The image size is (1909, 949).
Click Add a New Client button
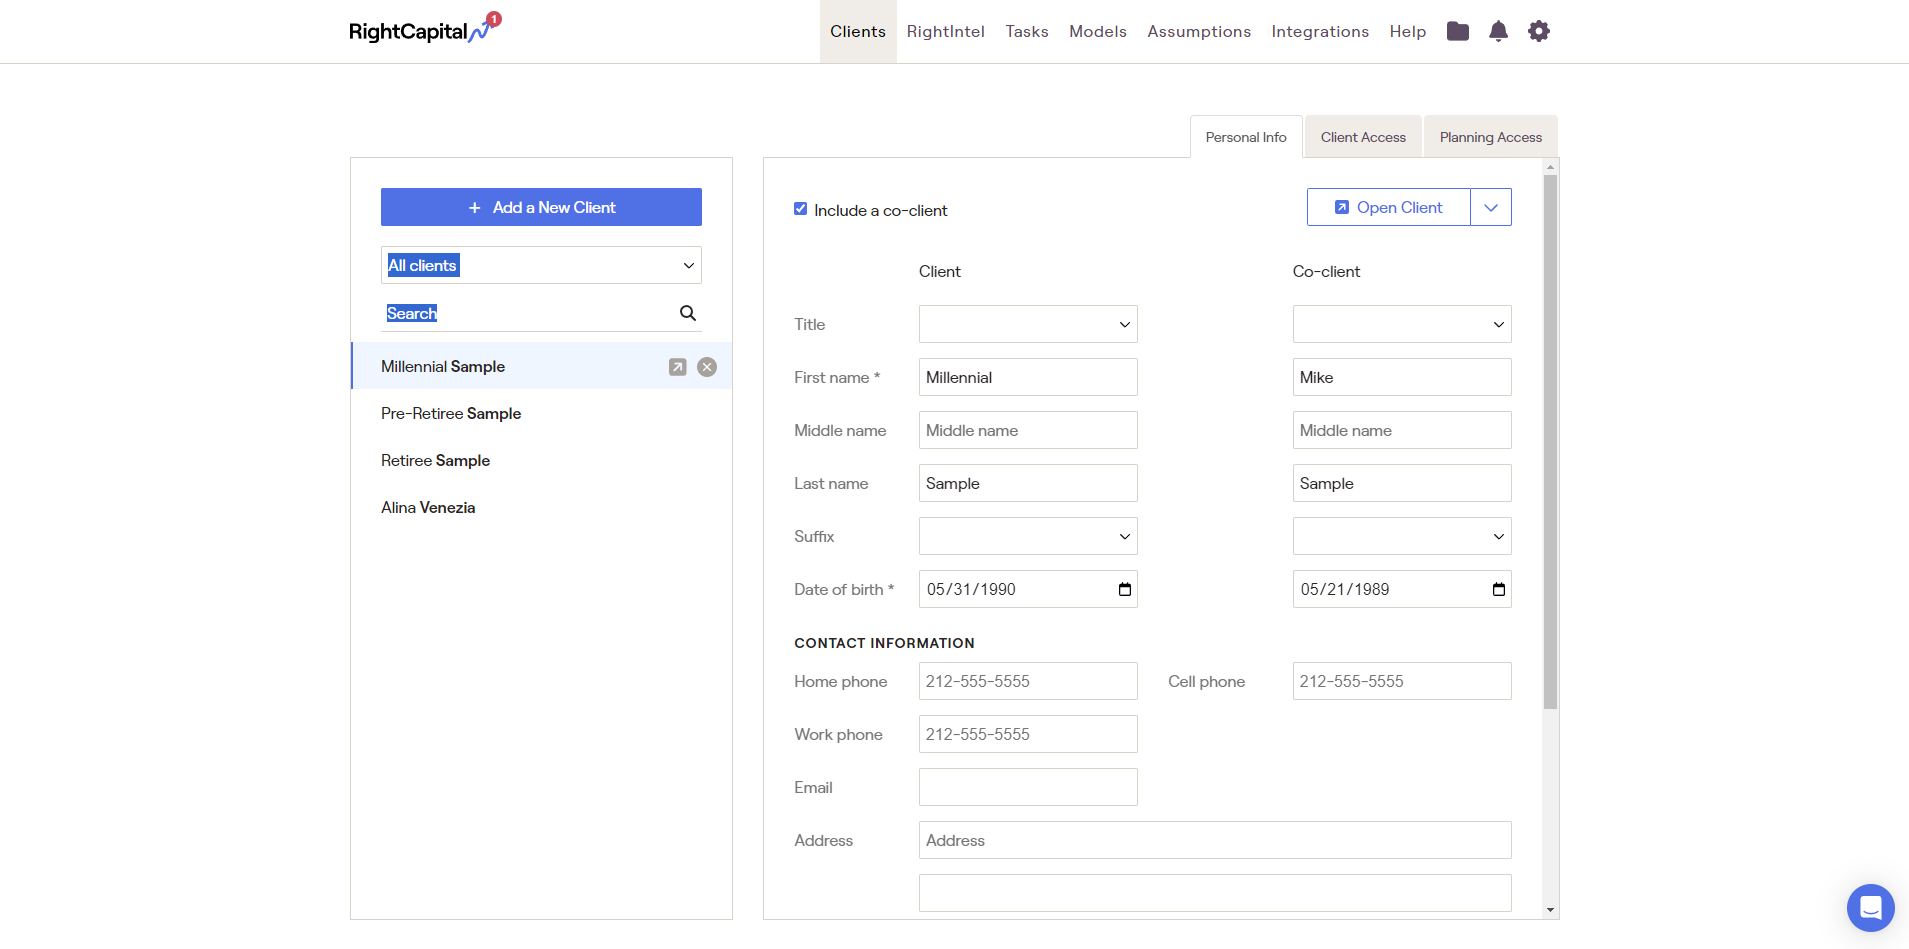pos(541,207)
